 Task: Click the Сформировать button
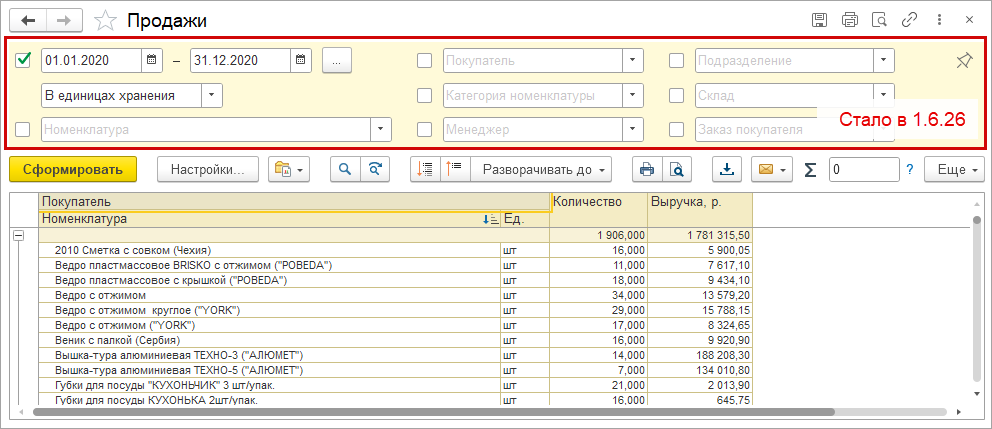point(73,170)
